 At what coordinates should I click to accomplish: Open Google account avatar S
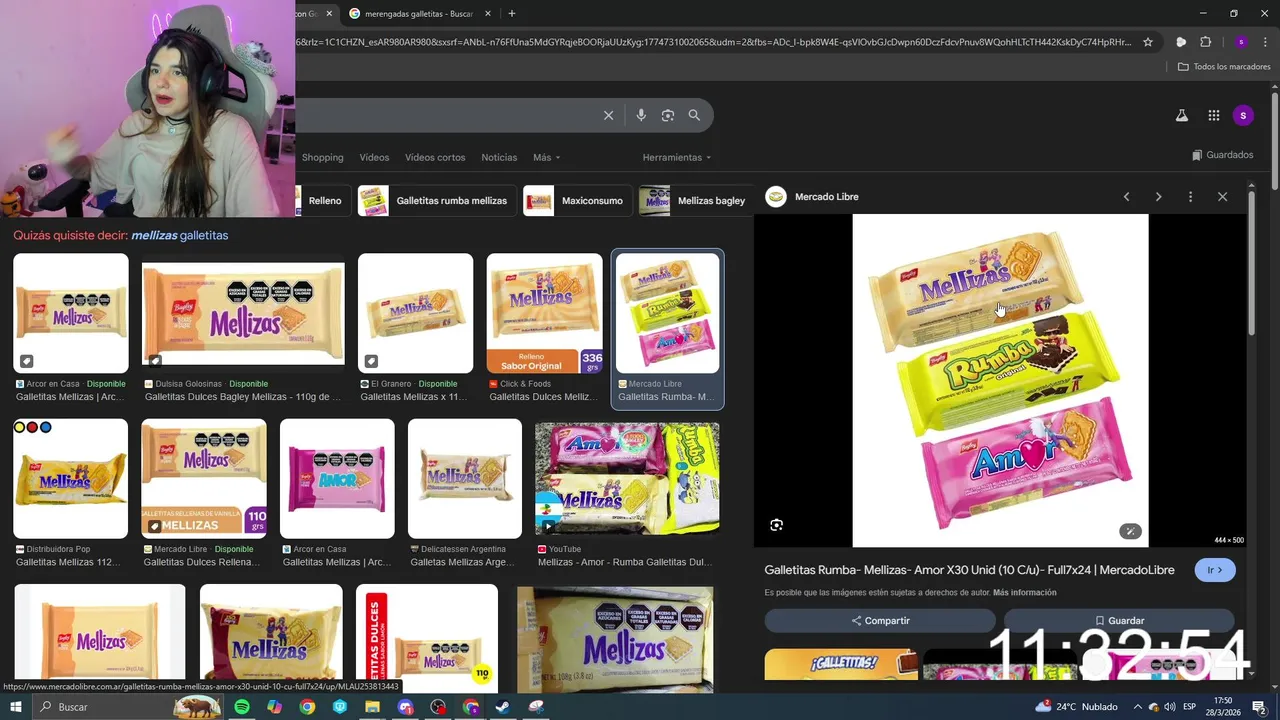click(x=1243, y=115)
